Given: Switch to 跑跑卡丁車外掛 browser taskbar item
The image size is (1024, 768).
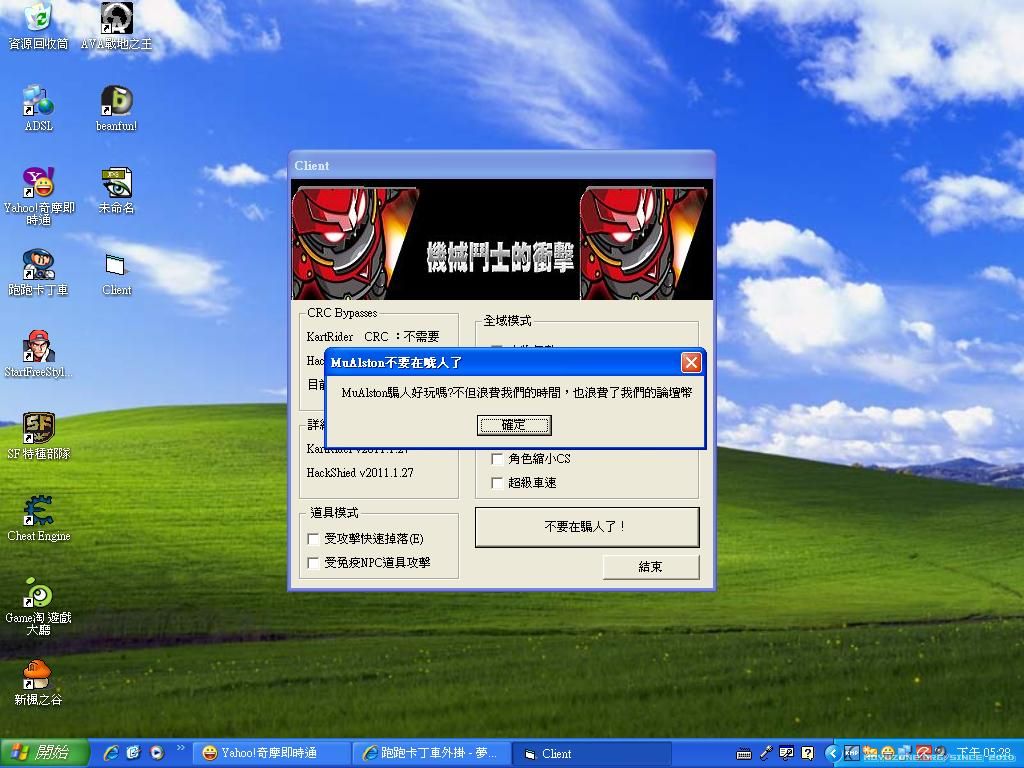Looking at the screenshot, I should pyautogui.click(x=430, y=753).
